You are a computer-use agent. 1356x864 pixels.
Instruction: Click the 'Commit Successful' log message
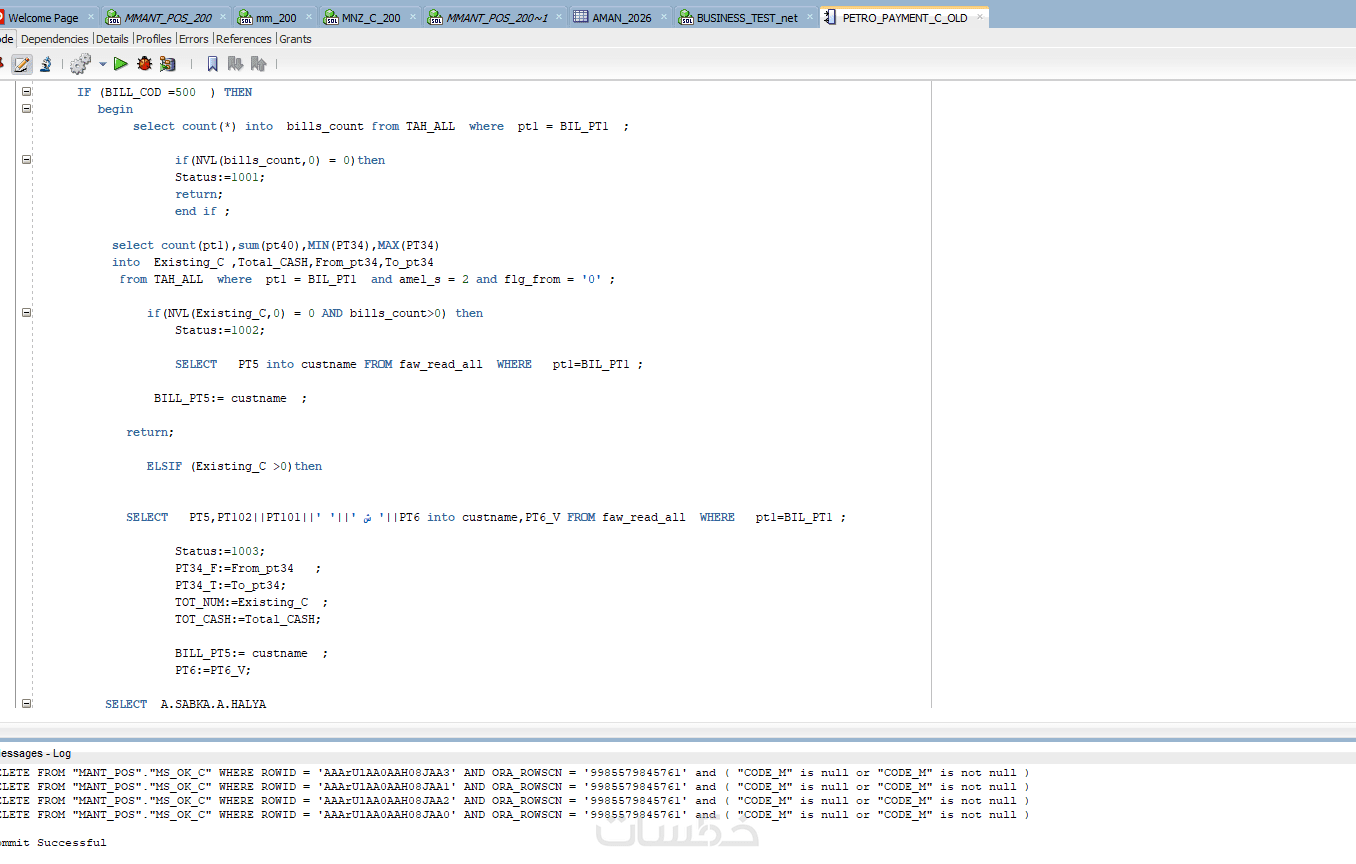[x=53, y=842]
